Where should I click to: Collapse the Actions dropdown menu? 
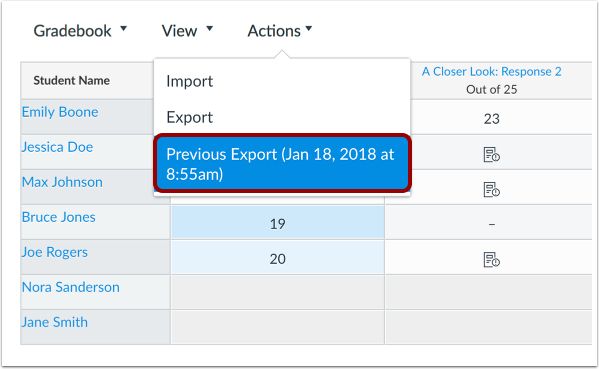pyautogui.click(x=280, y=31)
